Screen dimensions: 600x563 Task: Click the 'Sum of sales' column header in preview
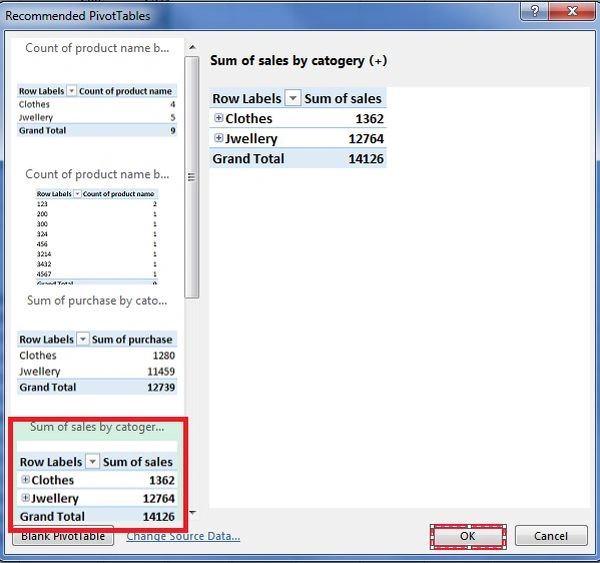pos(343,98)
